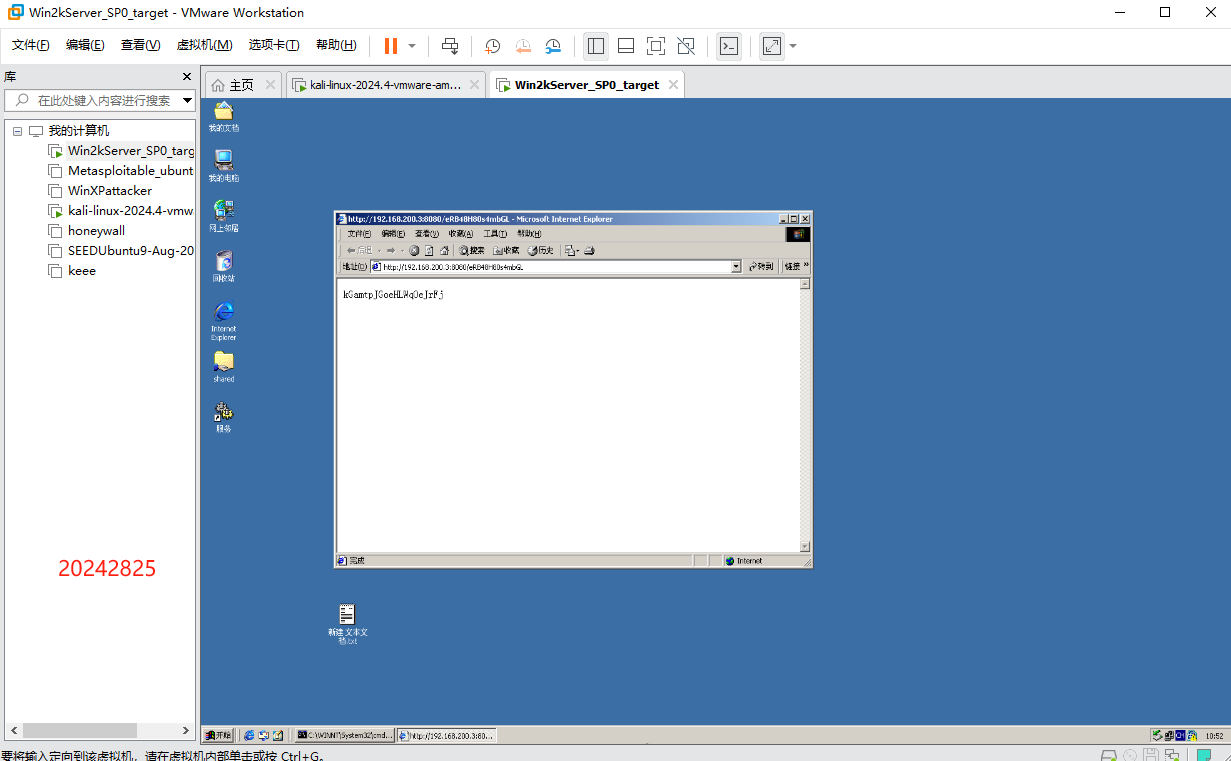Select WinXPattacker in the library
Screen dimensions: 1231x761
(100, 191)
